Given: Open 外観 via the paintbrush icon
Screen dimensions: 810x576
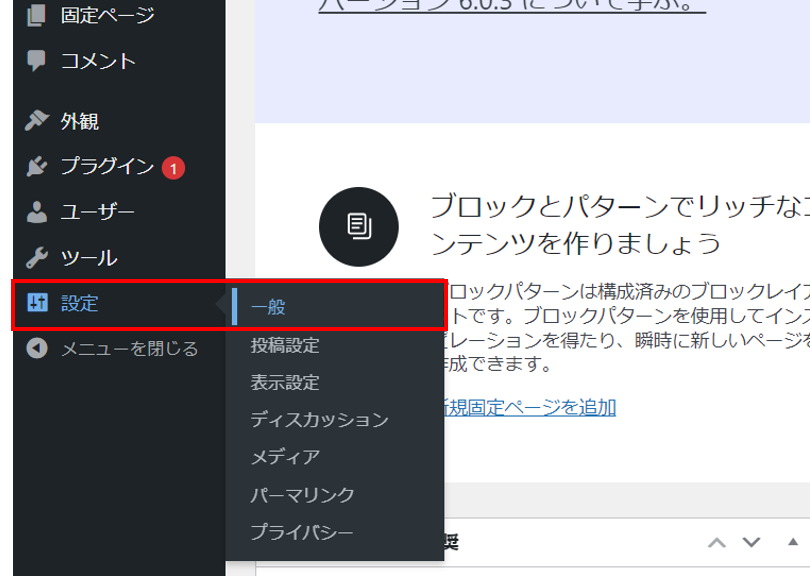Looking at the screenshot, I should pyautogui.click(x=37, y=121).
